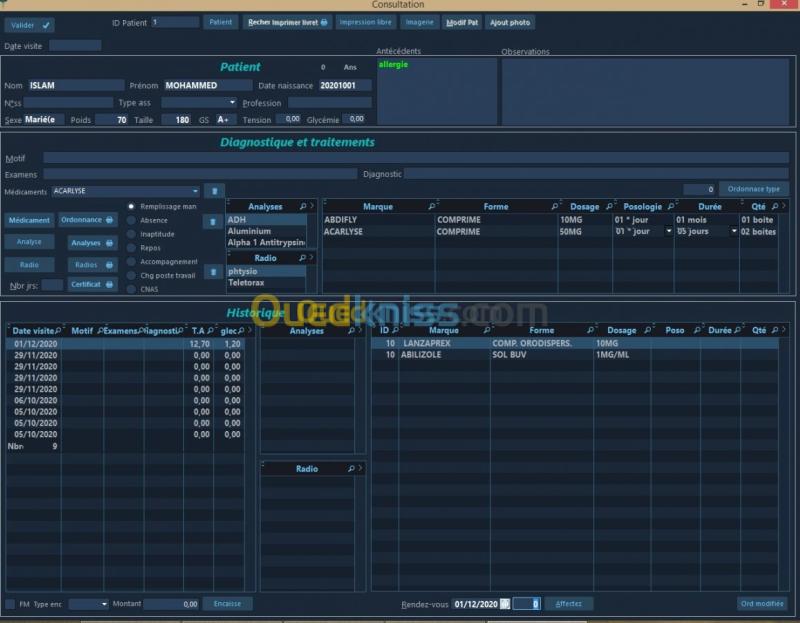Click magnifier in treatment Qté column header

[x=775, y=206]
